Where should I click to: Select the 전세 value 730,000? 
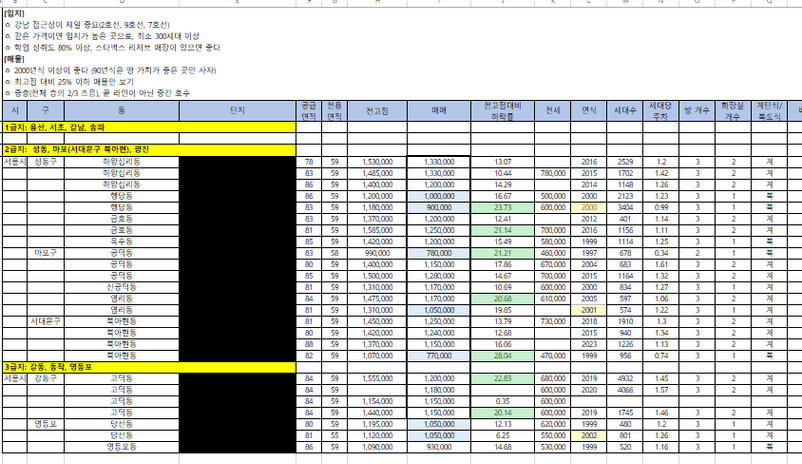[x=553, y=321]
